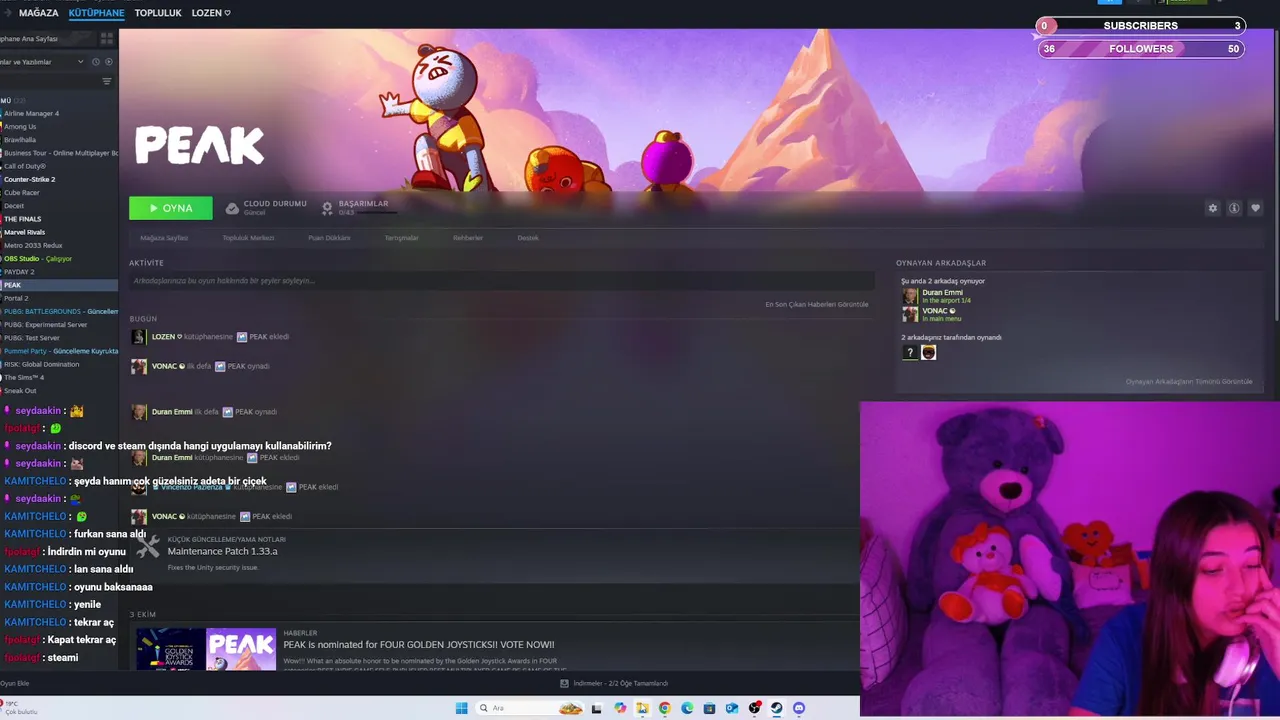1280x720 pixels.
Task: Click En Son Çıkan Haberleri Görüntüle
Action: pos(816,304)
